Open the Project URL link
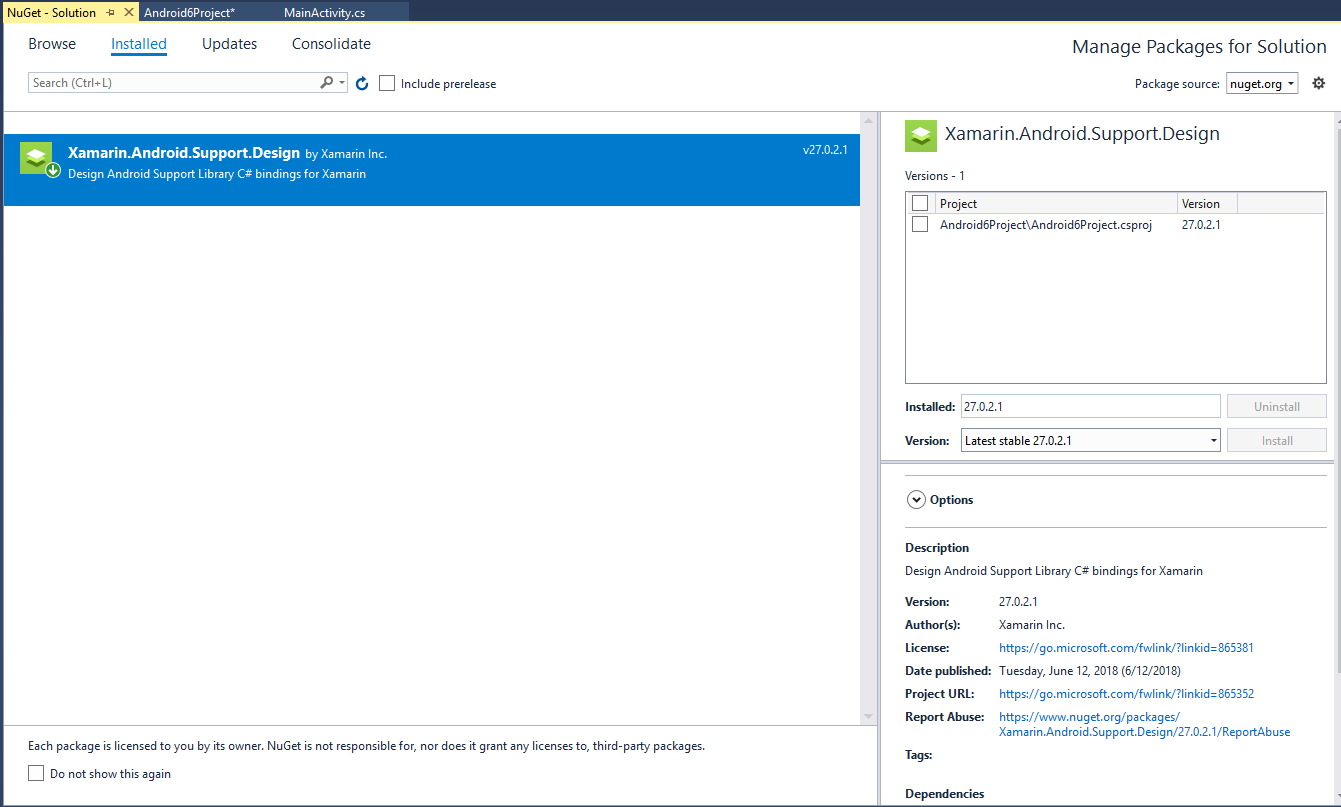This screenshot has width=1341, height=807. tap(1126, 694)
